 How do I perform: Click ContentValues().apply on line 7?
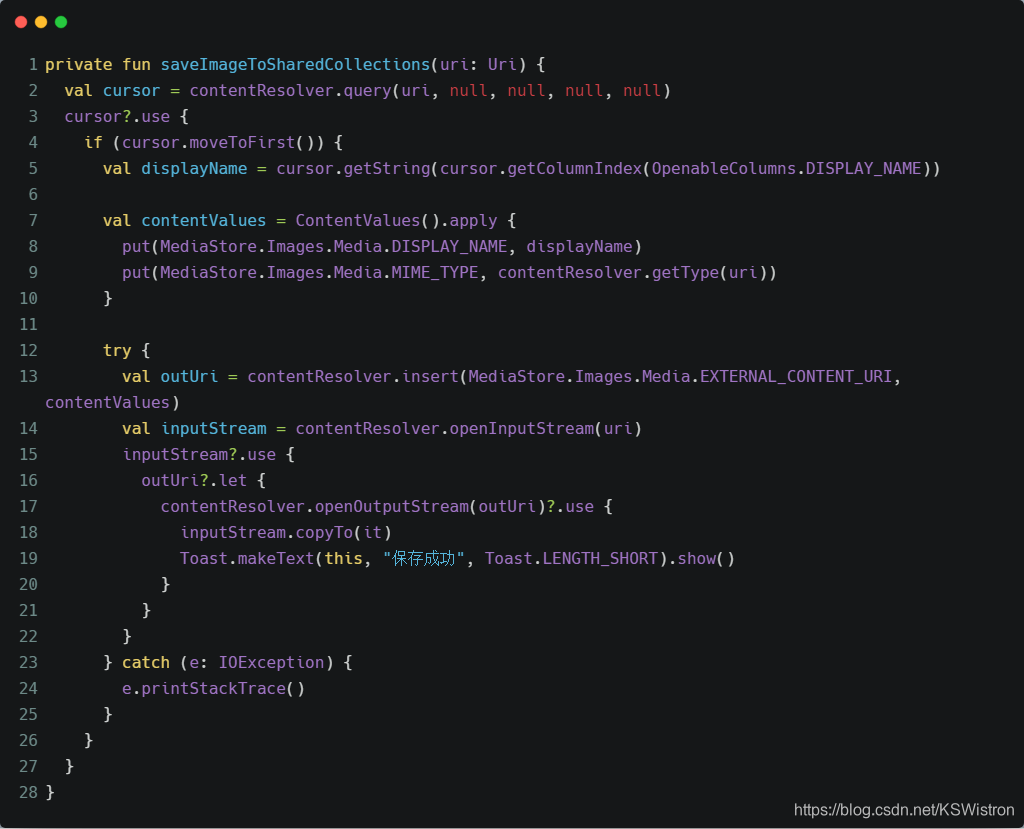coord(396,221)
